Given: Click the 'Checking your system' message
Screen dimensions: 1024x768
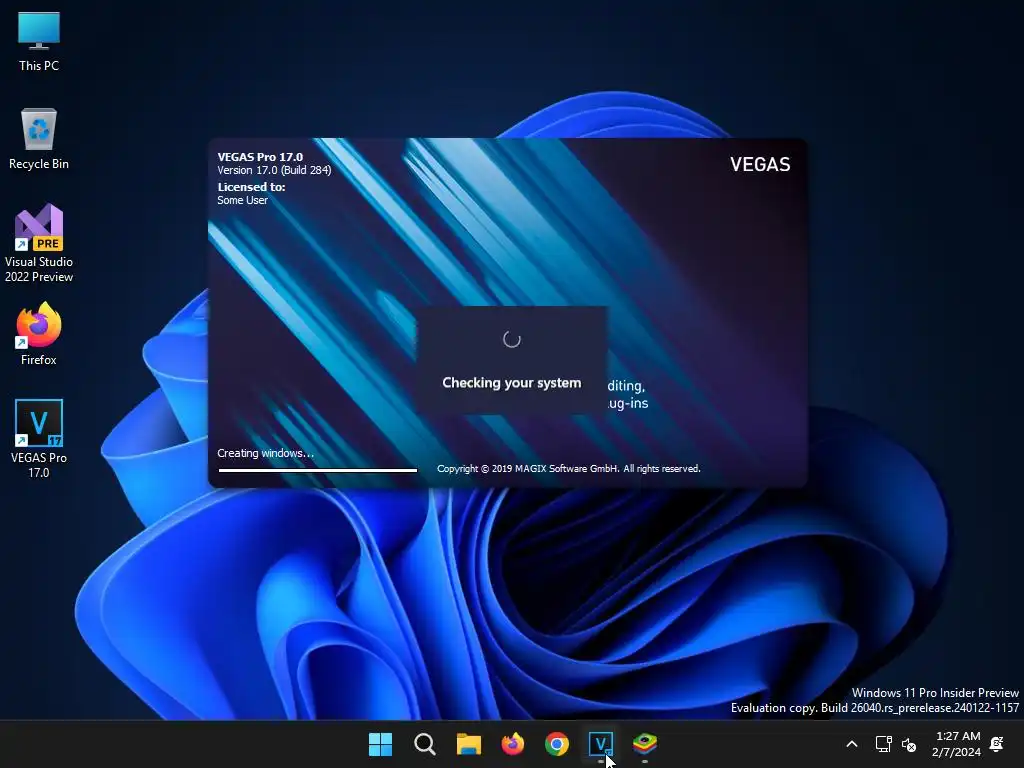Looking at the screenshot, I should [x=511, y=383].
